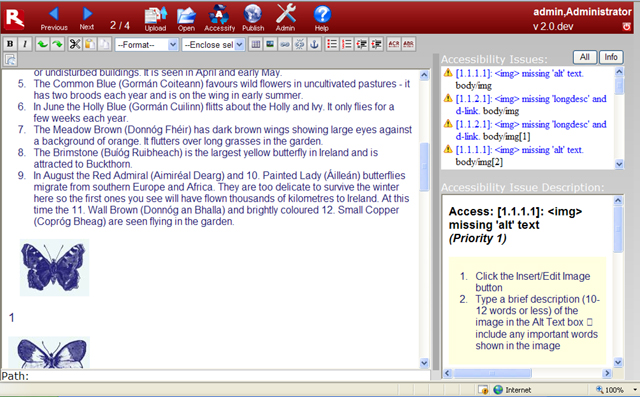Click the preview icon below Bold
This screenshot has height=397, width=640.
pyautogui.click(x=10, y=60)
